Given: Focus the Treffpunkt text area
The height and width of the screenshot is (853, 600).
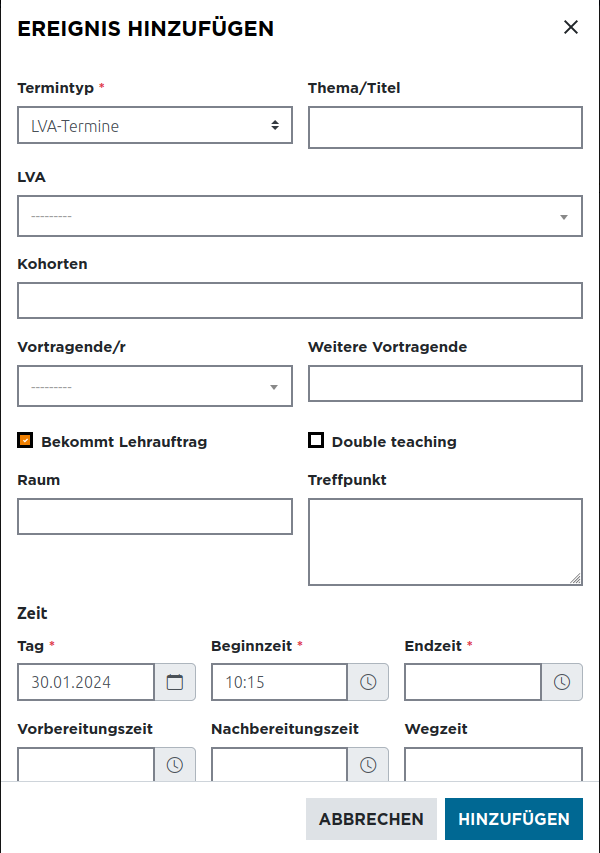Looking at the screenshot, I should click(445, 541).
